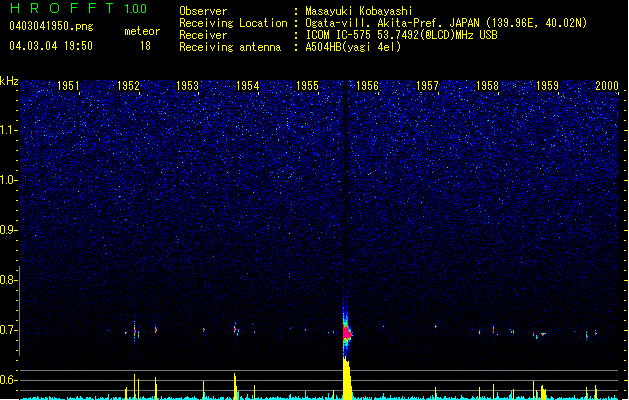This screenshot has height=400, width=629.
Task: Click the meteor count 18
Action: point(145,46)
